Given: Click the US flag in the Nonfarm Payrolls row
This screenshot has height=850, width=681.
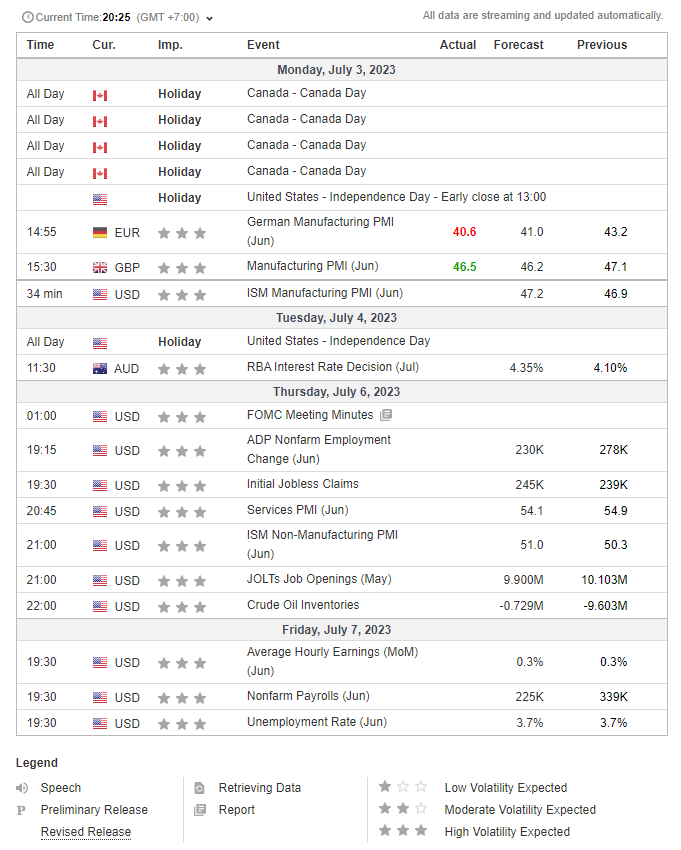Looking at the screenshot, I should 100,698.
